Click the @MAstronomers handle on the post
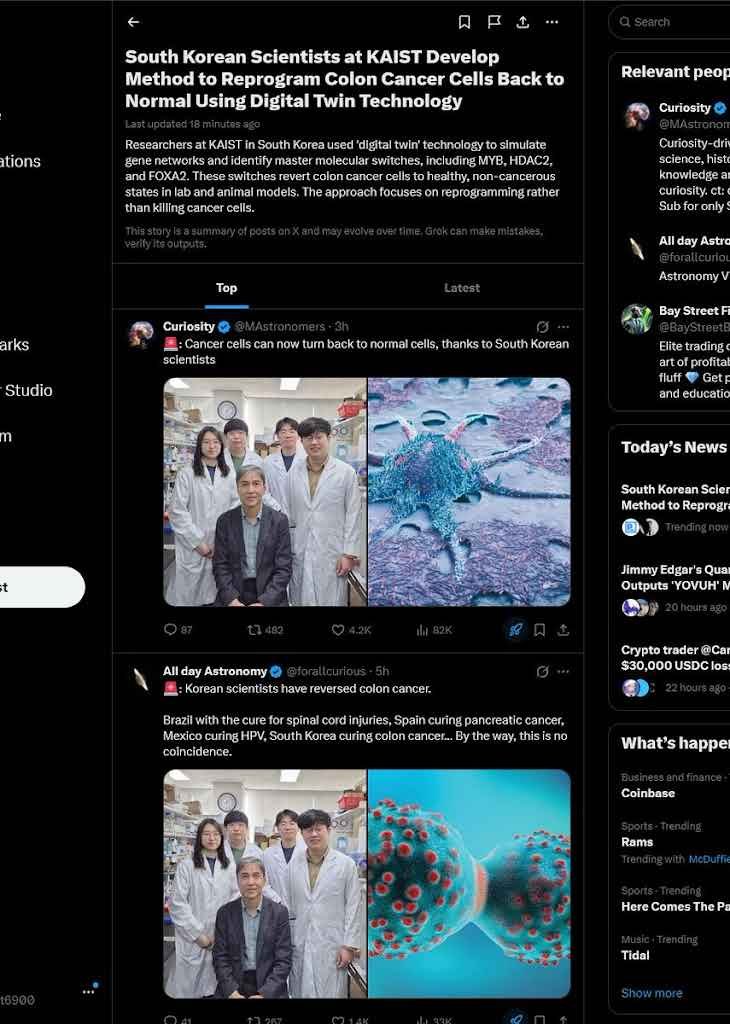 coord(279,327)
